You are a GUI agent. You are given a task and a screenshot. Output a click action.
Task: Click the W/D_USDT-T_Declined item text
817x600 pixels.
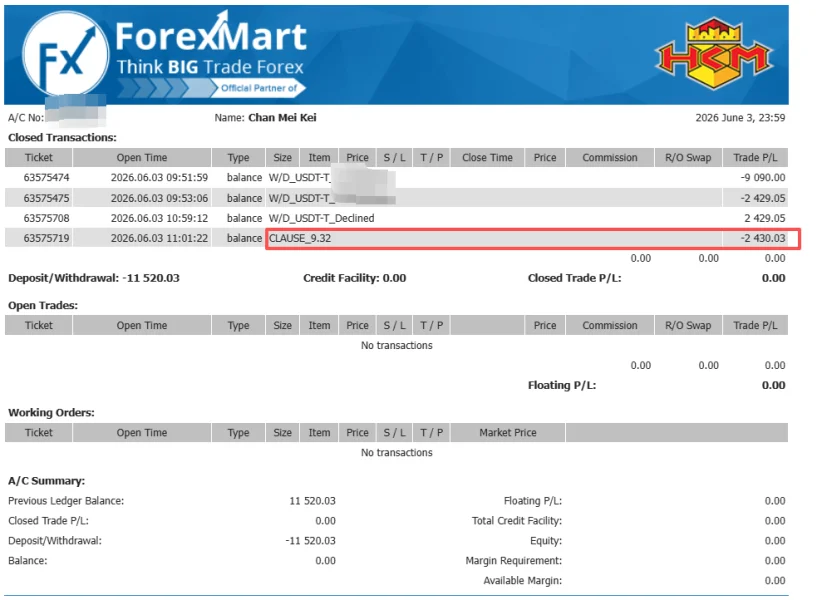click(x=321, y=218)
